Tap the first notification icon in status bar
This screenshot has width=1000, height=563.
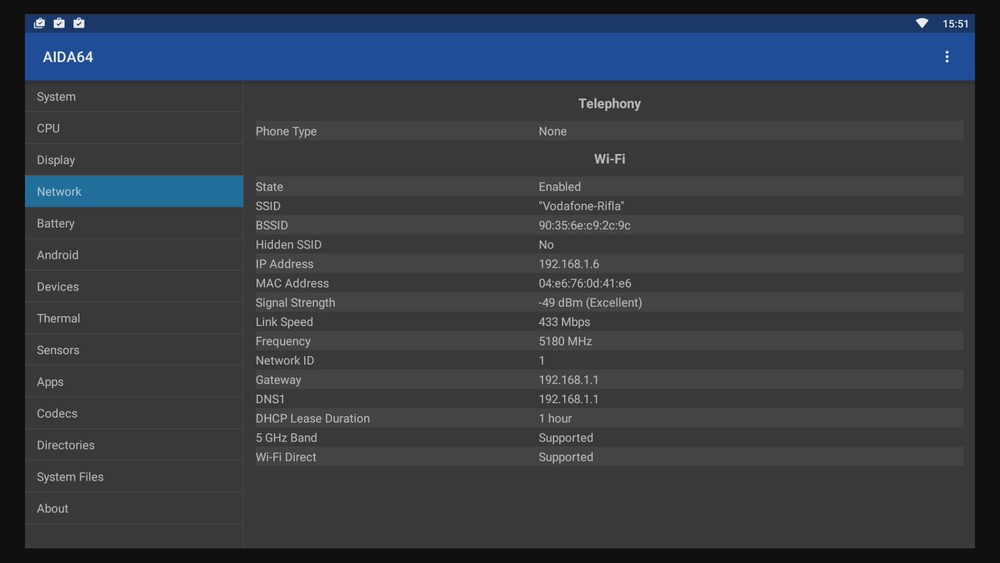click(39, 23)
